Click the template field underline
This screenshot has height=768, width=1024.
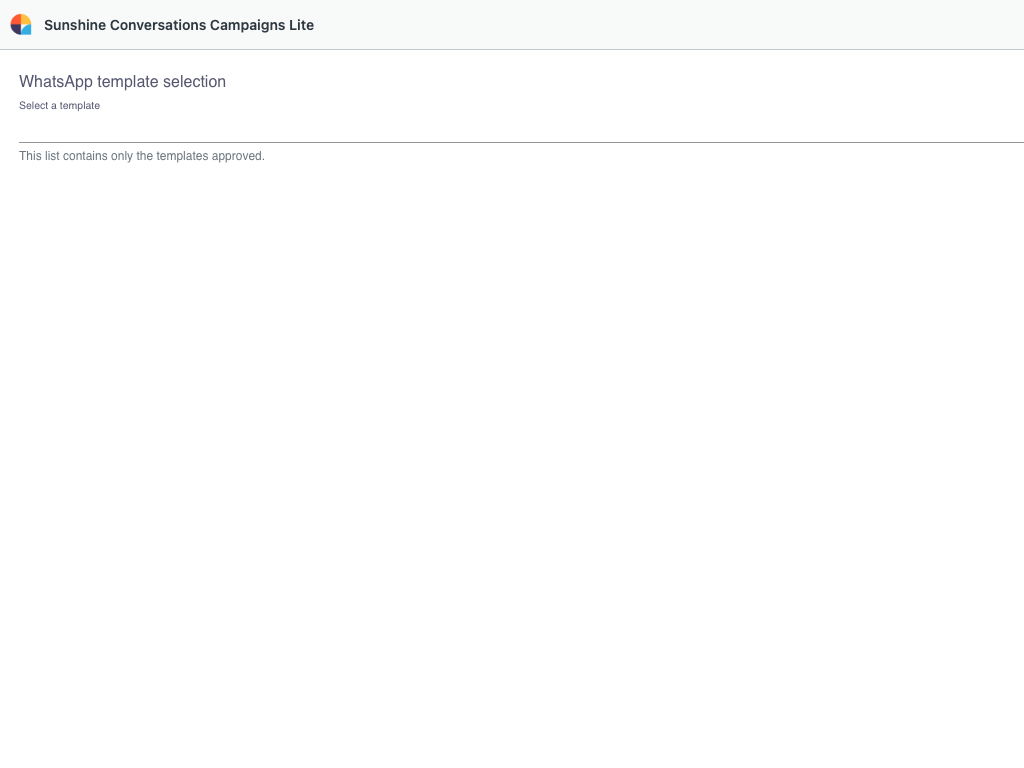(520, 142)
